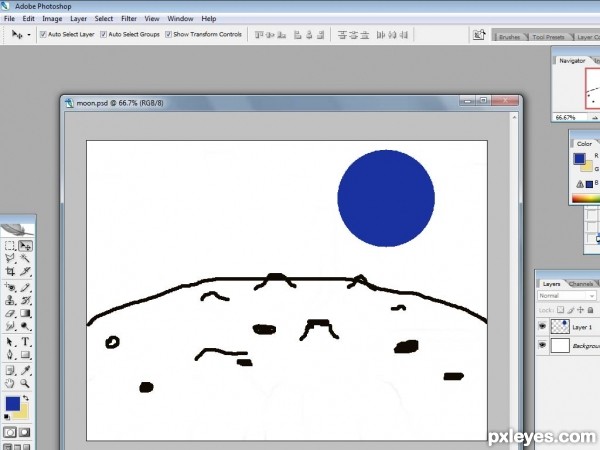
Task: Select the Rectangle shape tool
Action: 25,355
